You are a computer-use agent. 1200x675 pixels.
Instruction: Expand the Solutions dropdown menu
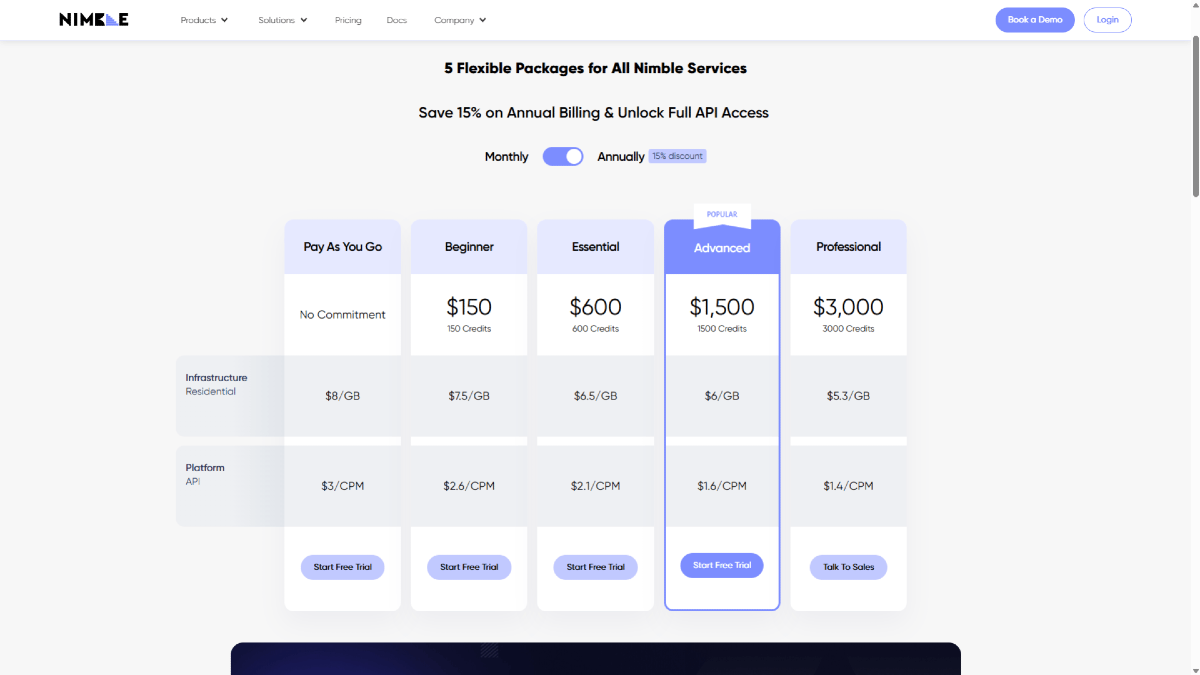(x=283, y=20)
